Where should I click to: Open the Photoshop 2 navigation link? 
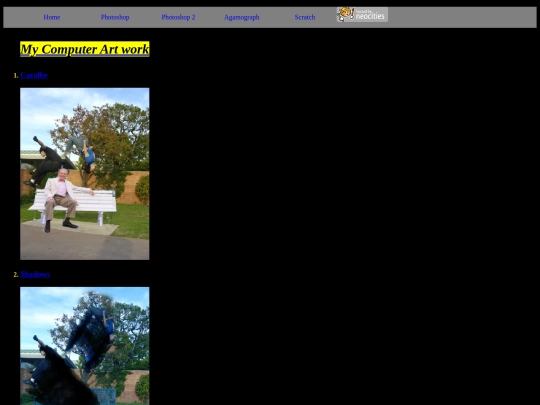[x=178, y=17]
